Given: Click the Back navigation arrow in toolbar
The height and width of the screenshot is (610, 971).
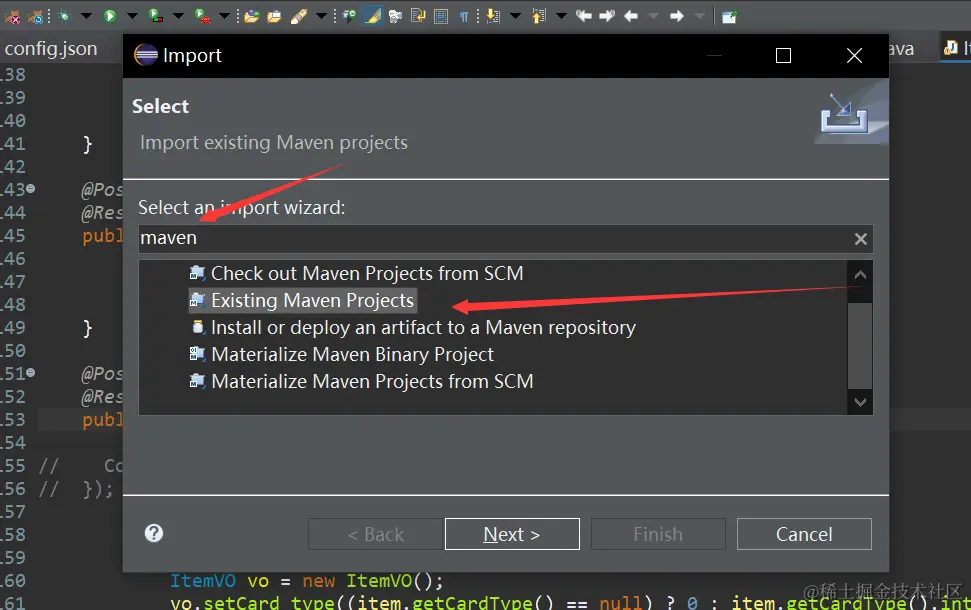Looking at the screenshot, I should pyautogui.click(x=631, y=16).
